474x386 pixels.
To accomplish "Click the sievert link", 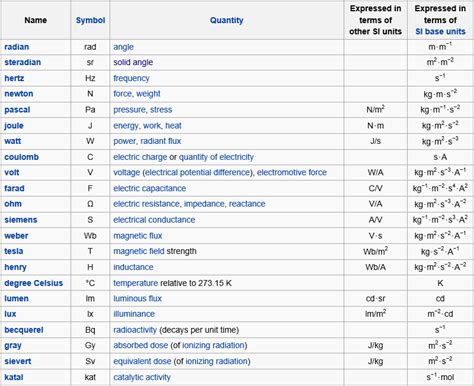I will pyautogui.click(x=18, y=361).
